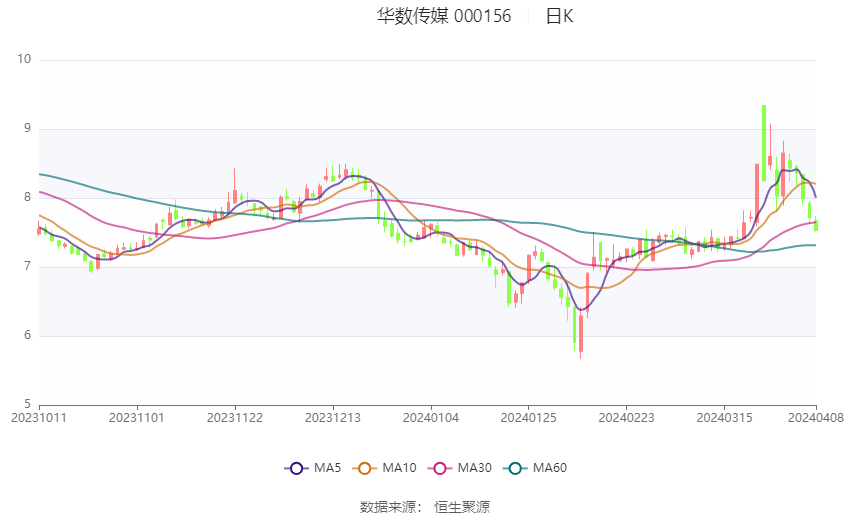The image size is (850, 517).
Task: Click the 恒生聚源 data source text
Action: 462,507
